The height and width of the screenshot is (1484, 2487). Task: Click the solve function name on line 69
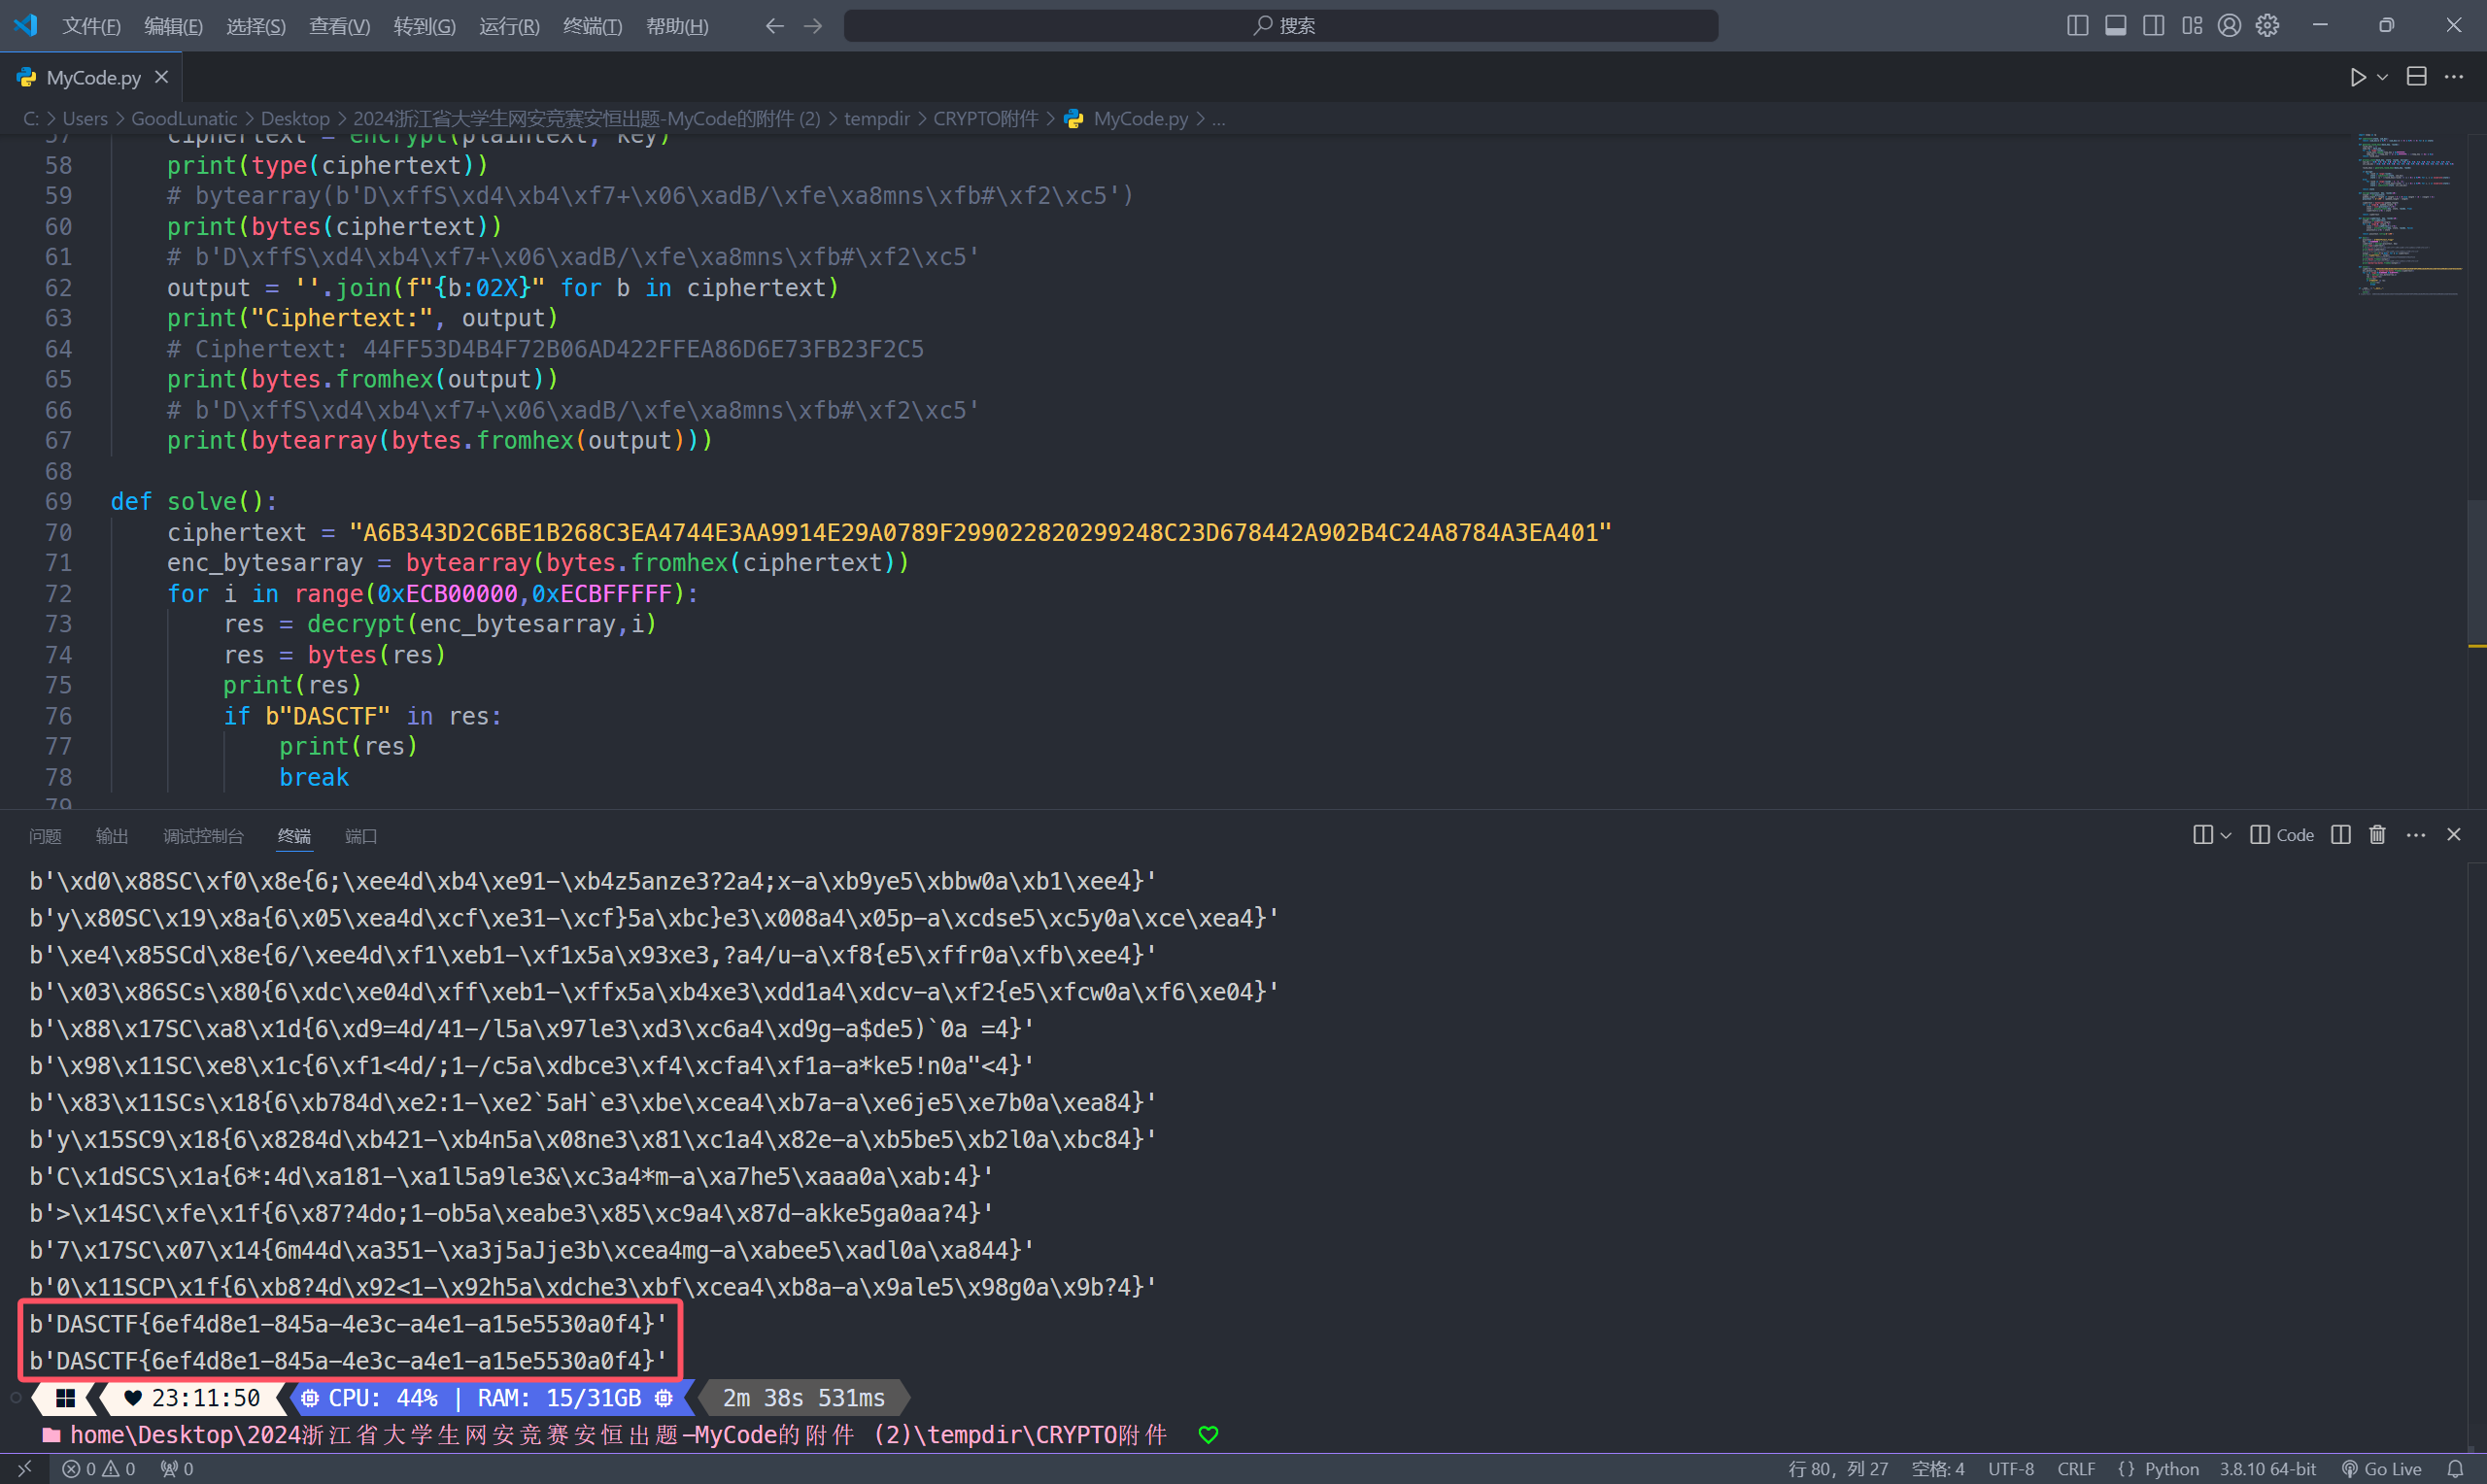(201, 501)
